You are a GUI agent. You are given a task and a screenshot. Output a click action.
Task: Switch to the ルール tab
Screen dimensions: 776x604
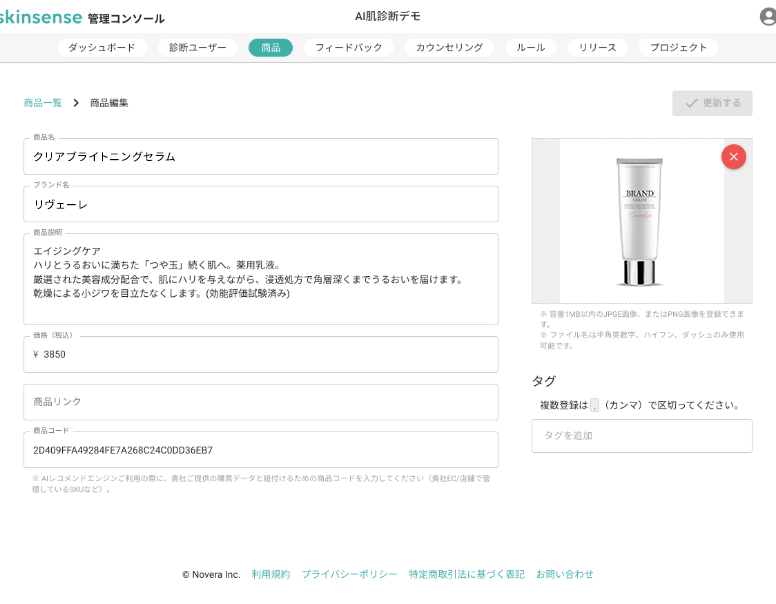click(531, 48)
